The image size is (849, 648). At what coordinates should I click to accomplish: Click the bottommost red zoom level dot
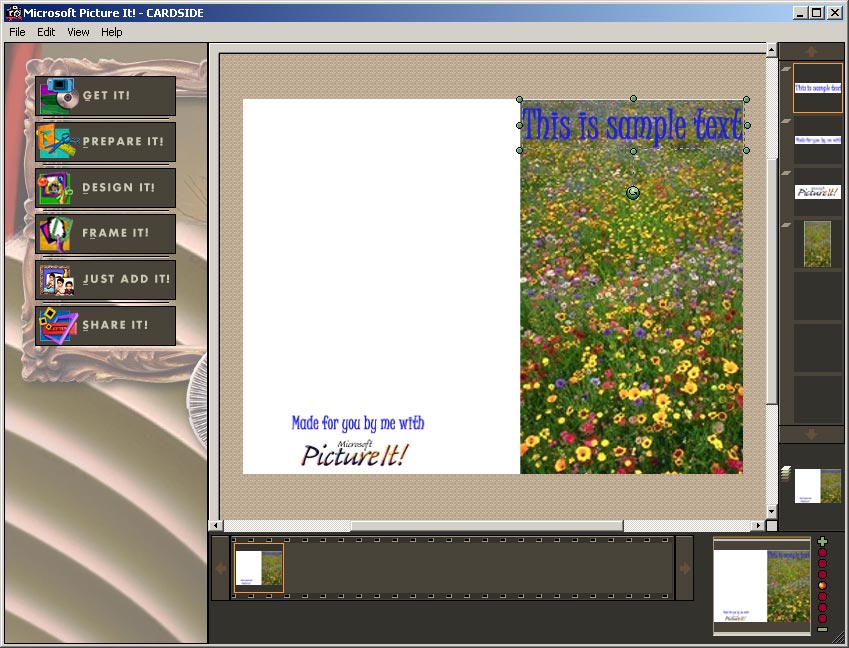point(822,618)
